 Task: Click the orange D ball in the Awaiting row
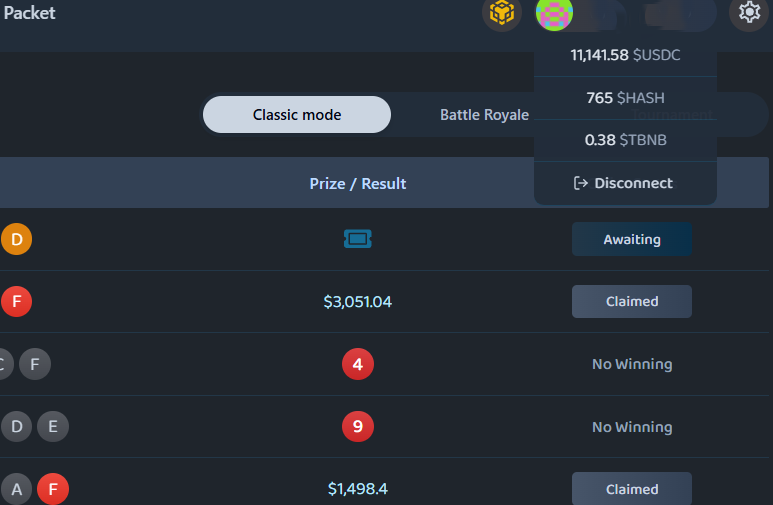coord(16,239)
